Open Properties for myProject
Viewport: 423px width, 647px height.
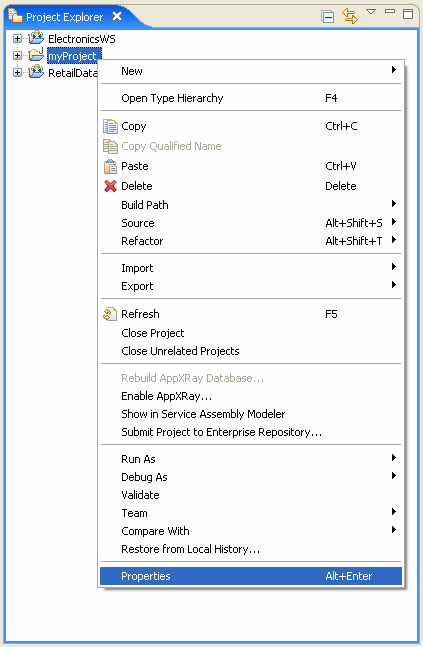point(251,576)
